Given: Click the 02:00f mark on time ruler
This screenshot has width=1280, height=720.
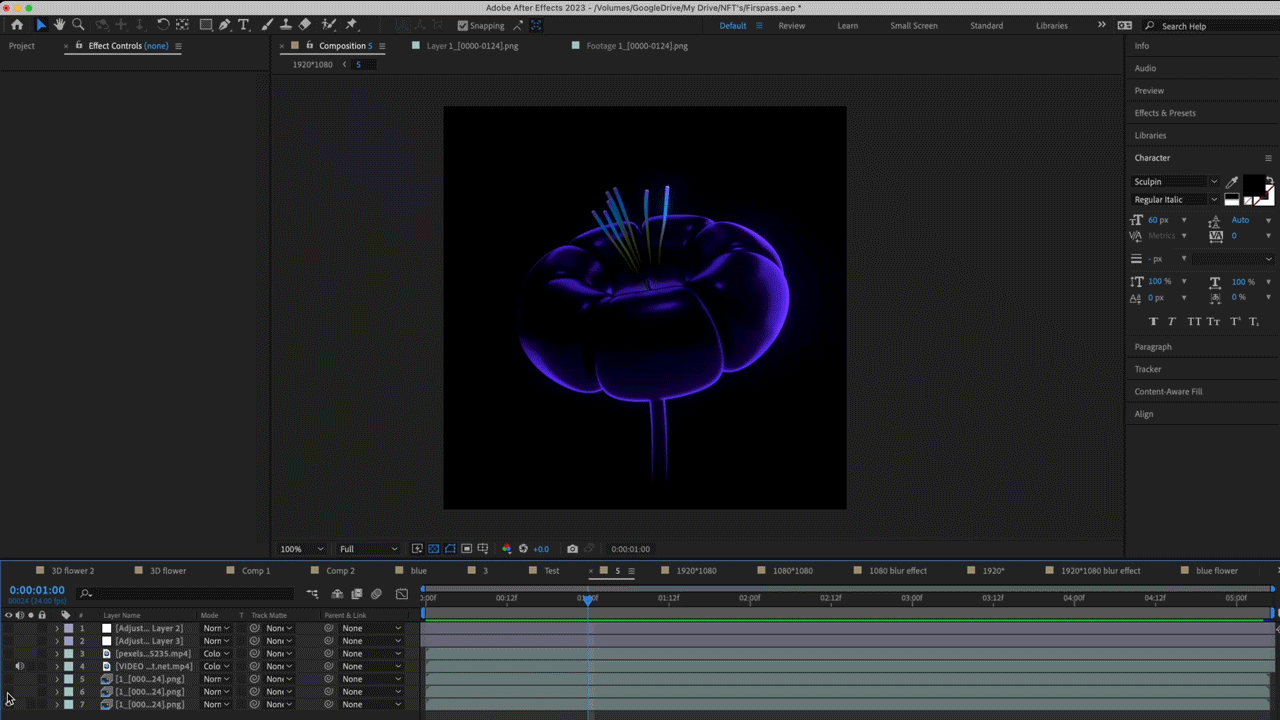Looking at the screenshot, I should [x=749, y=598].
